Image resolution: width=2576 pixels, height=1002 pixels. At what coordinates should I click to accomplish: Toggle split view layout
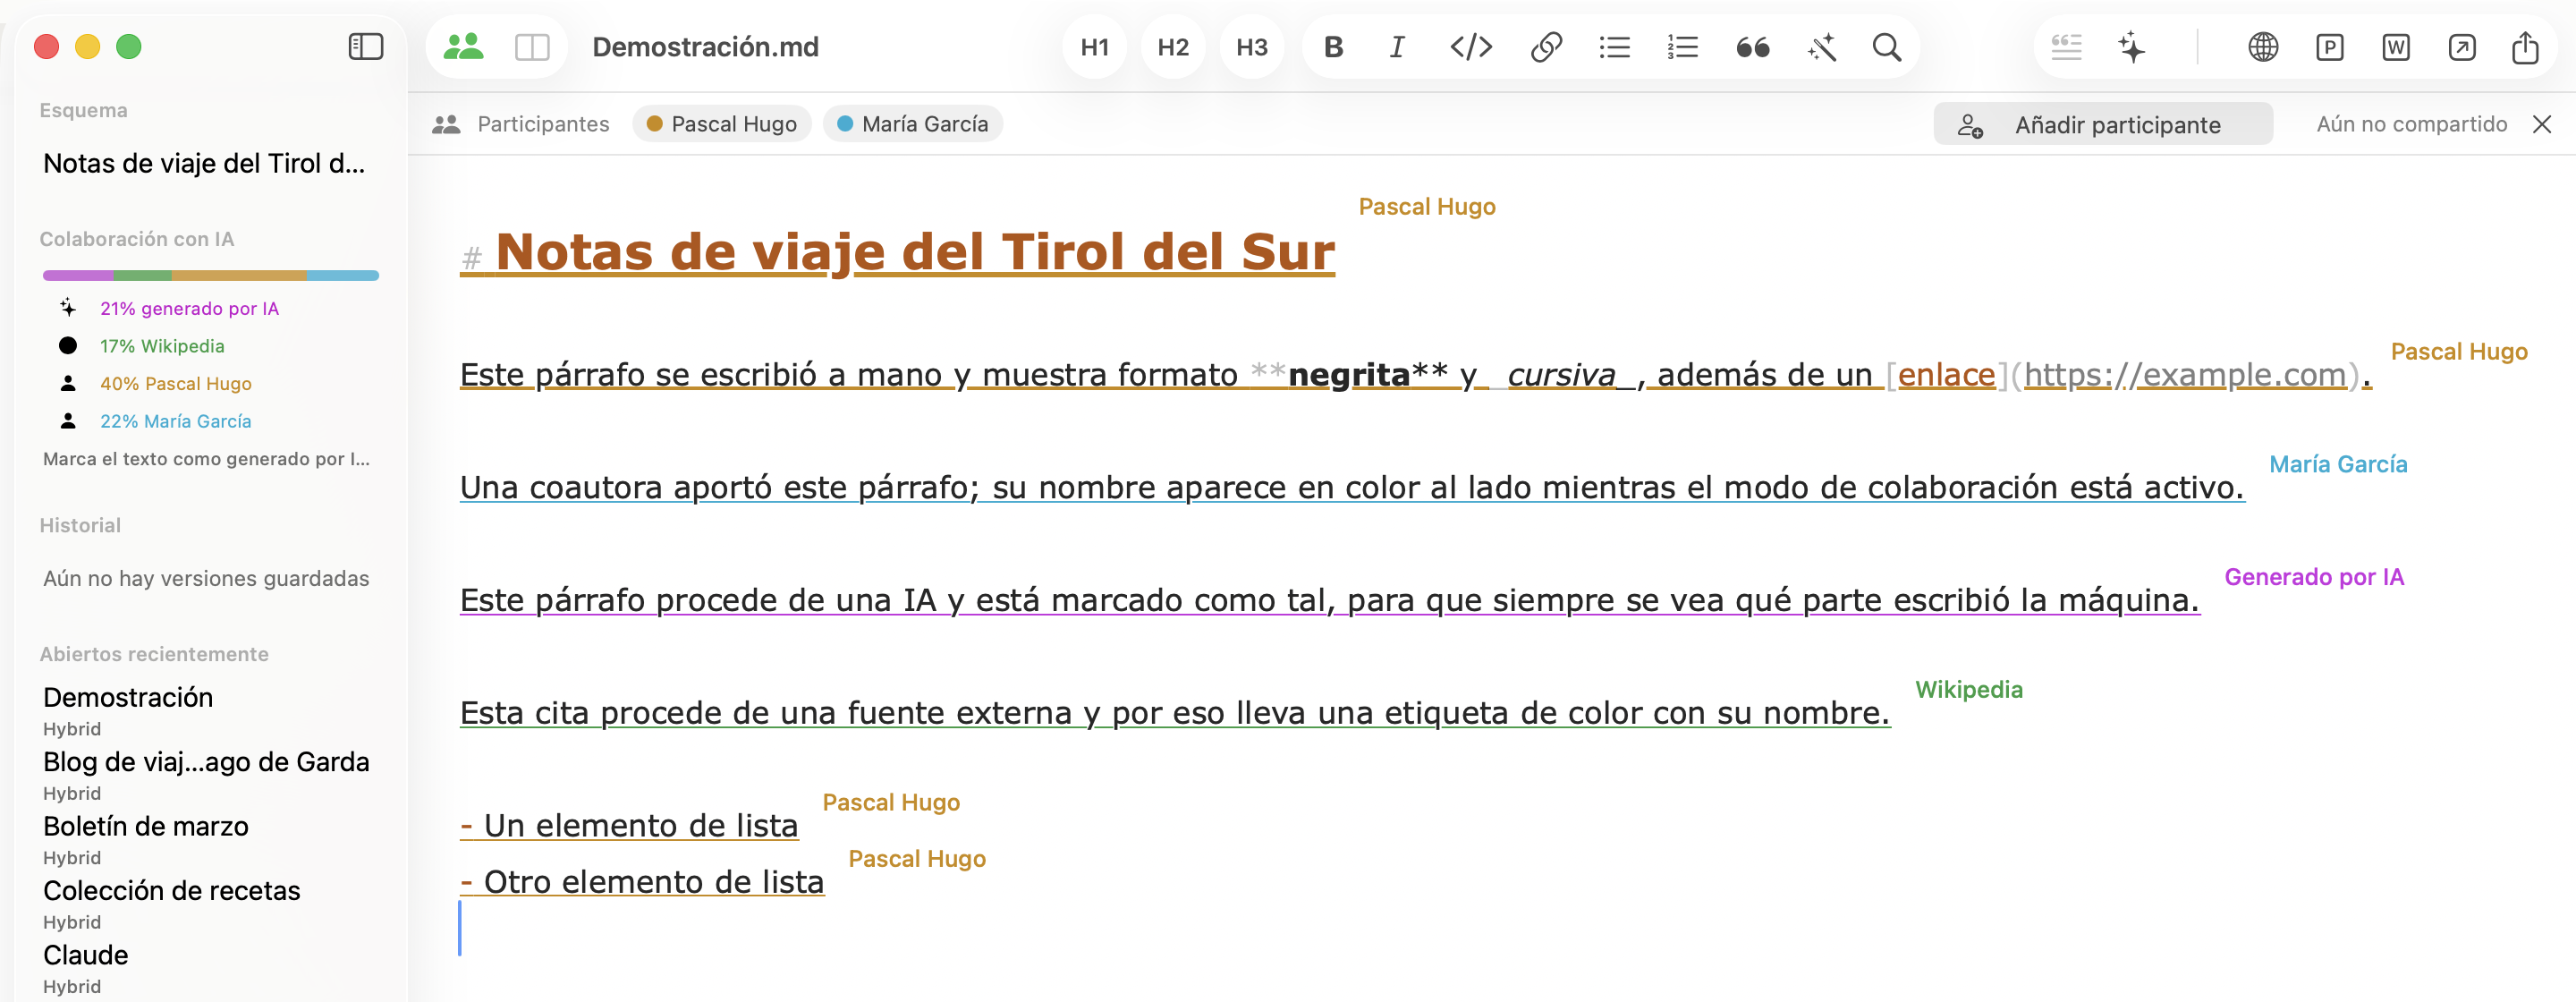tap(532, 47)
